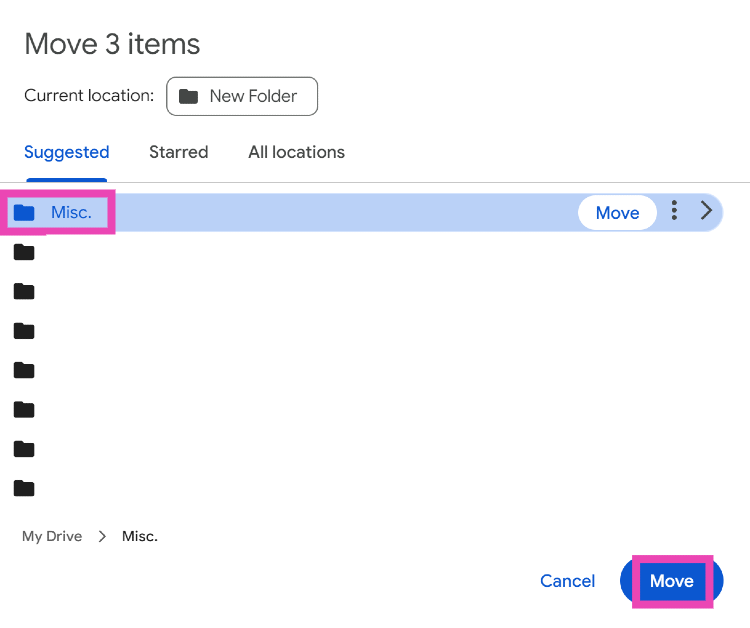Choose the second unnamed folder icon below Misc.
The image size is (750, 628).
tap(24, 292)
